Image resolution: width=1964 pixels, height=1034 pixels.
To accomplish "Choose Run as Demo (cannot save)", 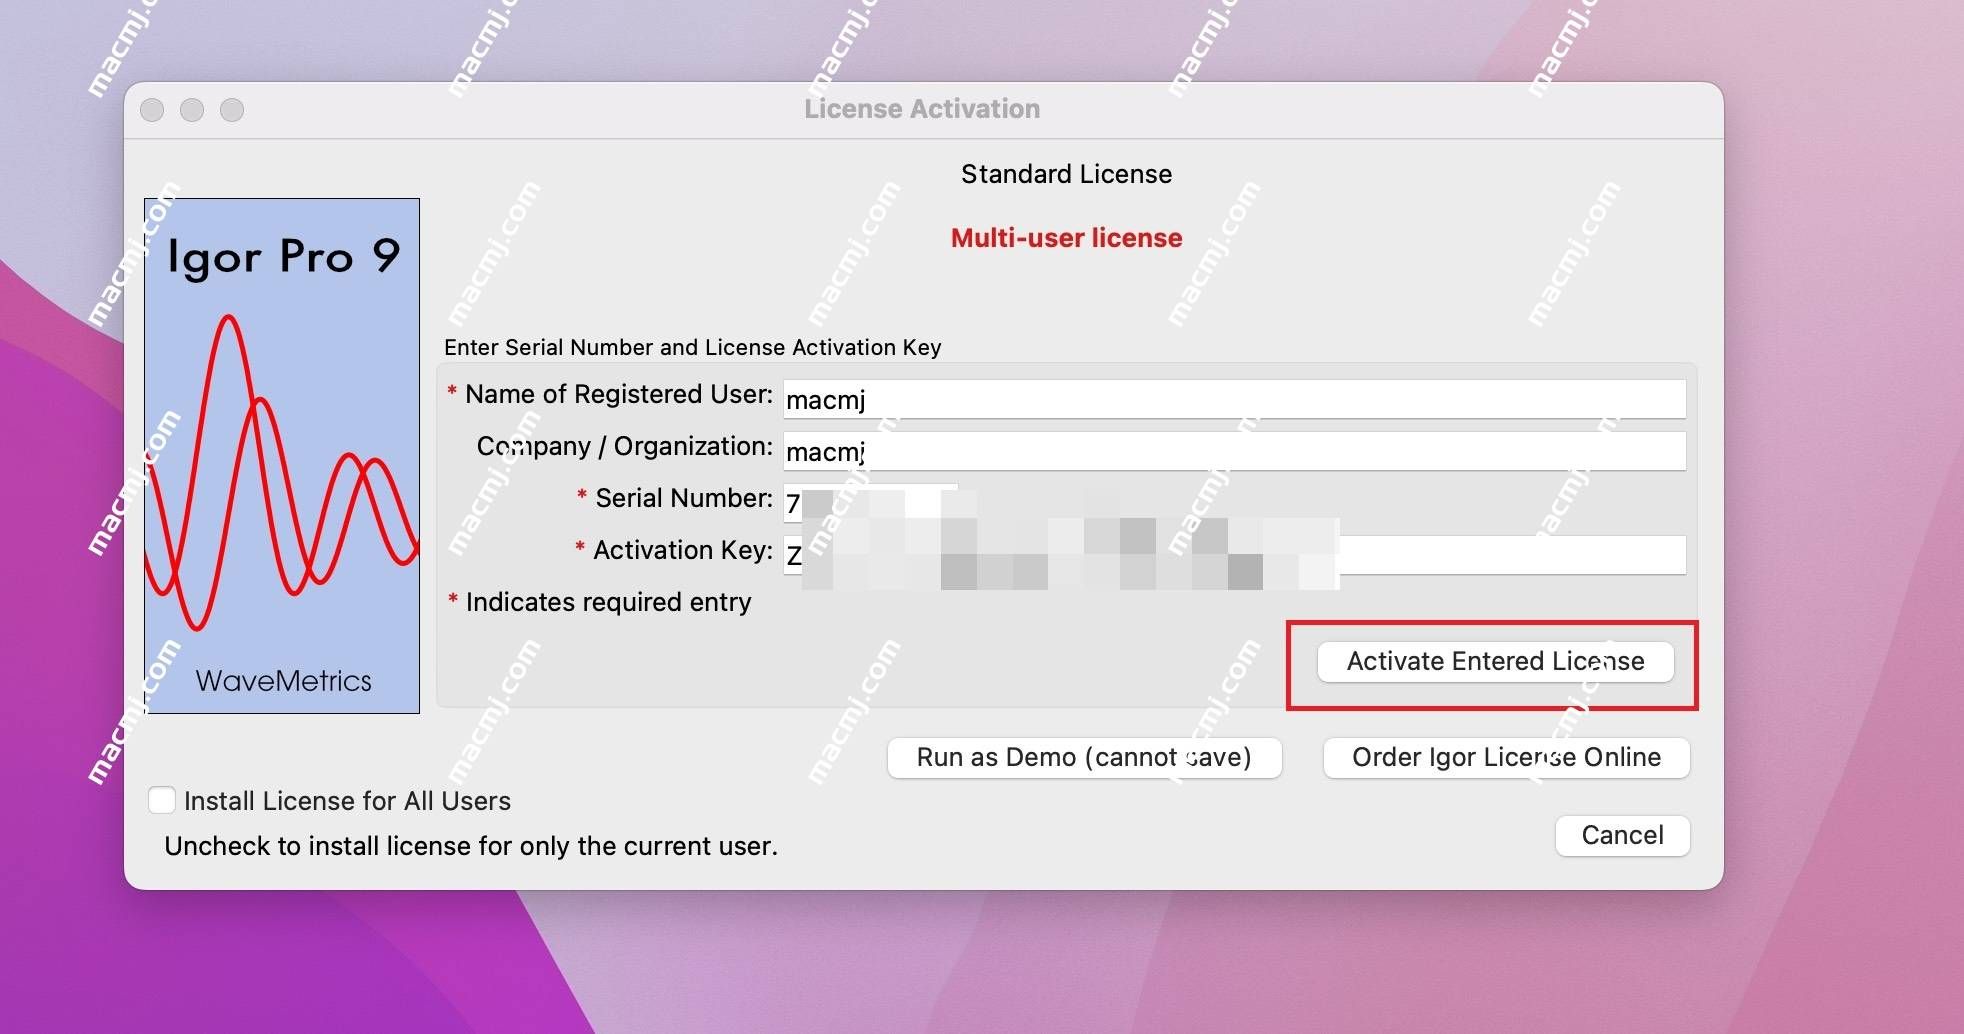I will pyautogui.click(x=1084, y=757).
